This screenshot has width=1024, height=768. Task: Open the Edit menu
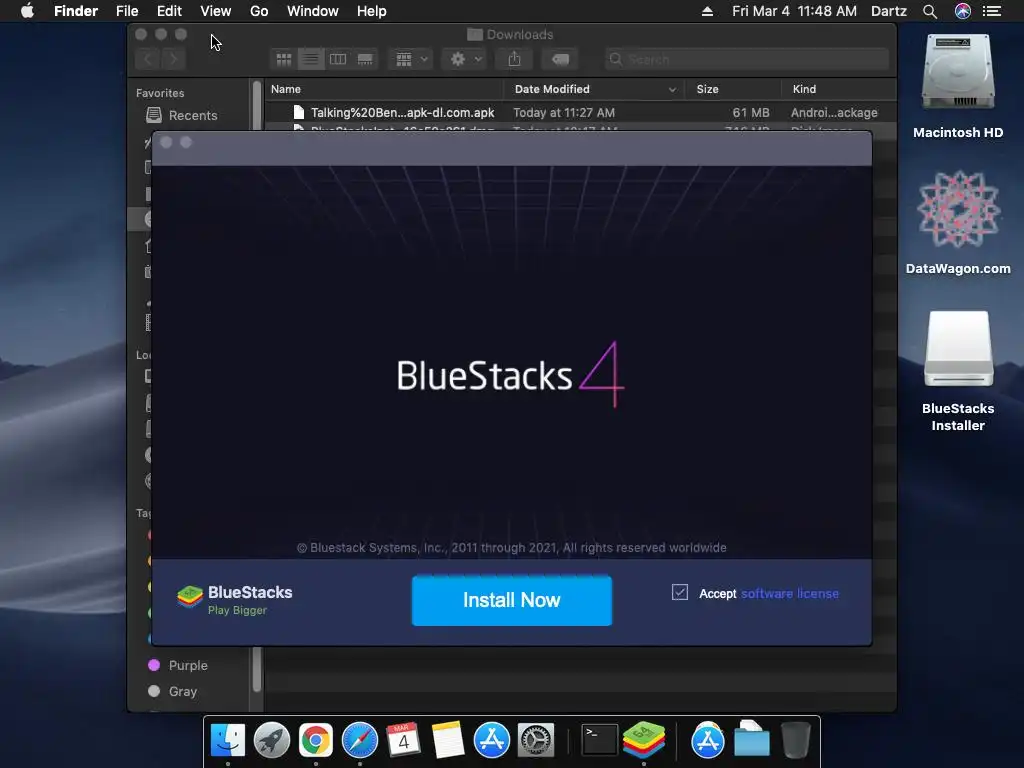(169, 11)
